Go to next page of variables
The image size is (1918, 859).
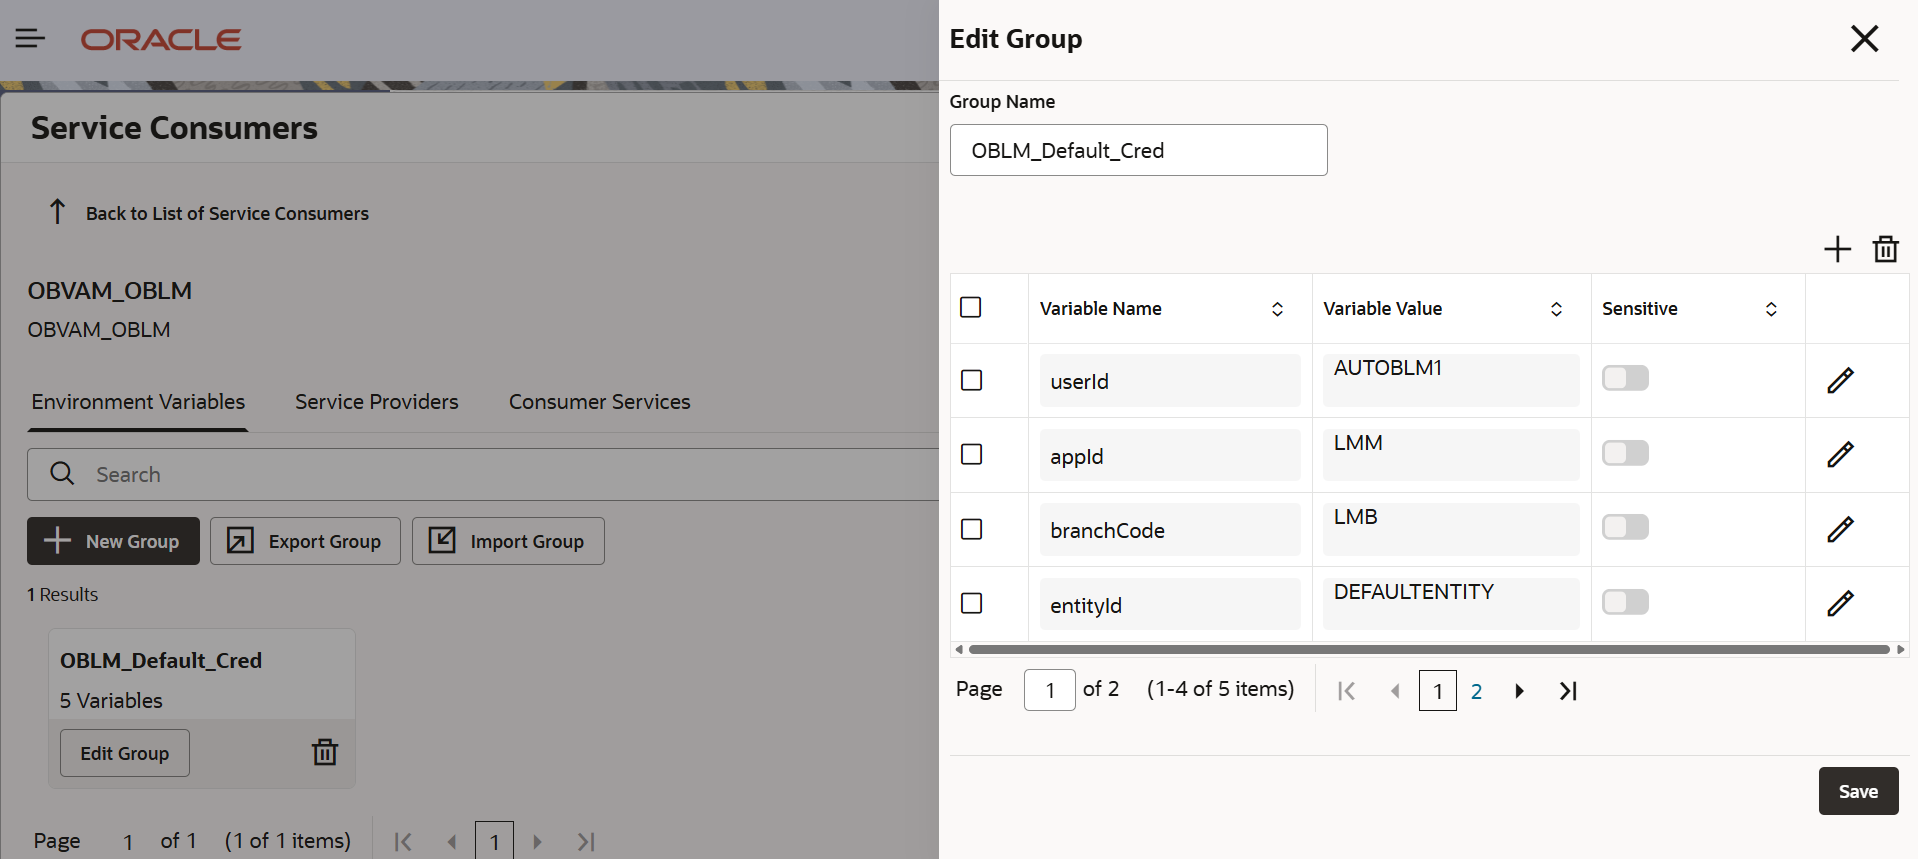click(1519, 691)
